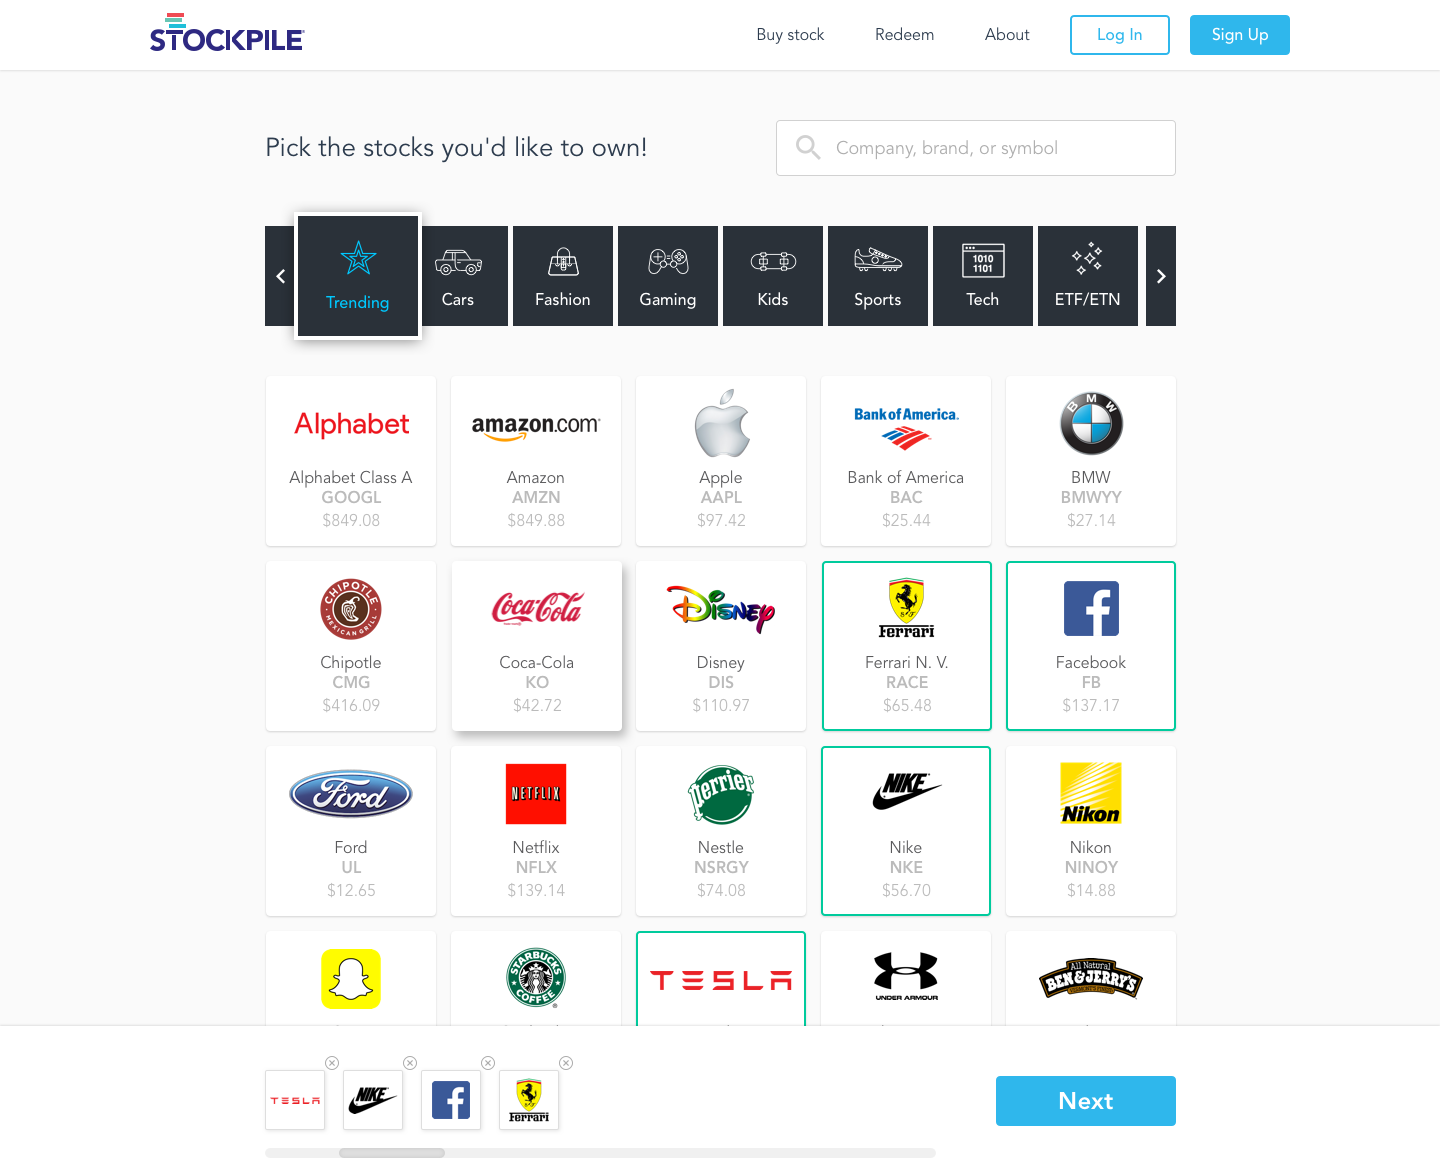Deselect the Ferrari N. V. stock card
1440x1176 pixels.
click(906, 646)
